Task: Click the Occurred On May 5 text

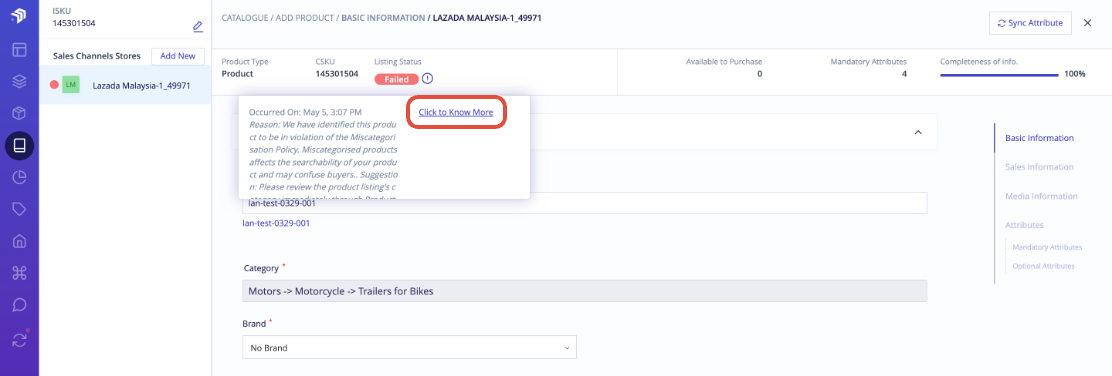Action: pyautogui.click(x=306, y=112)
